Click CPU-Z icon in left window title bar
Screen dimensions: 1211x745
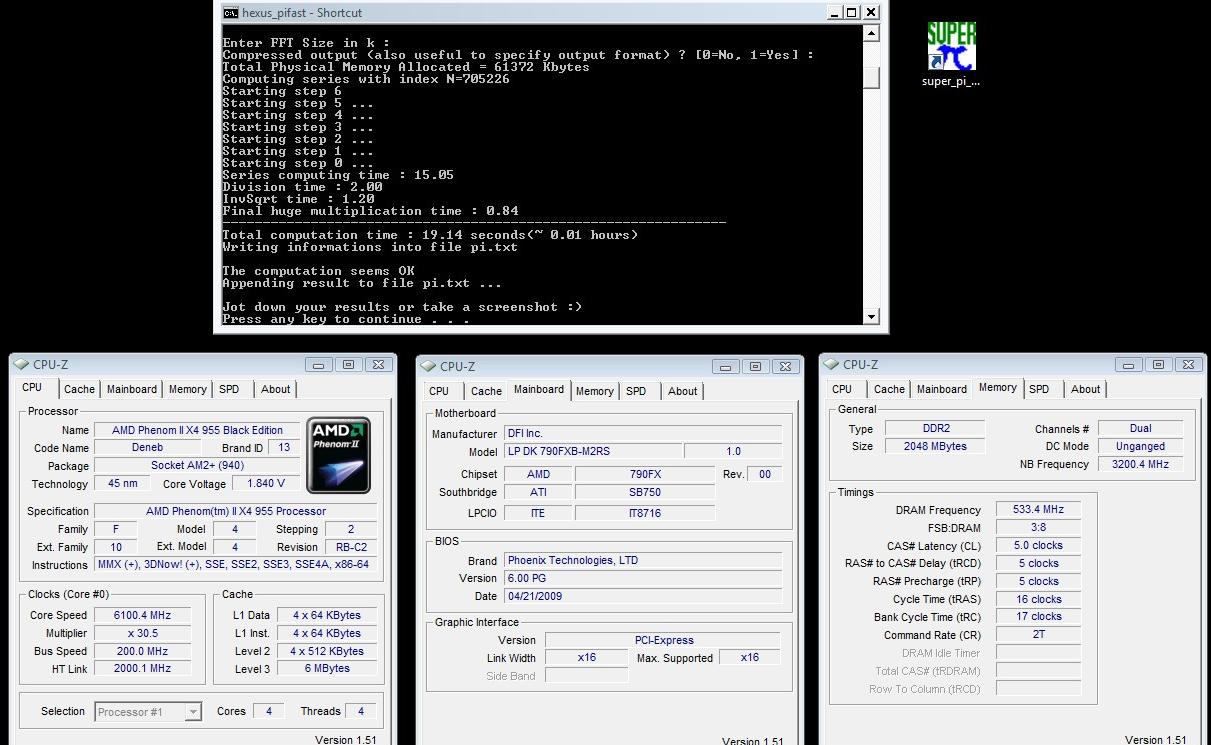(23, 365)
